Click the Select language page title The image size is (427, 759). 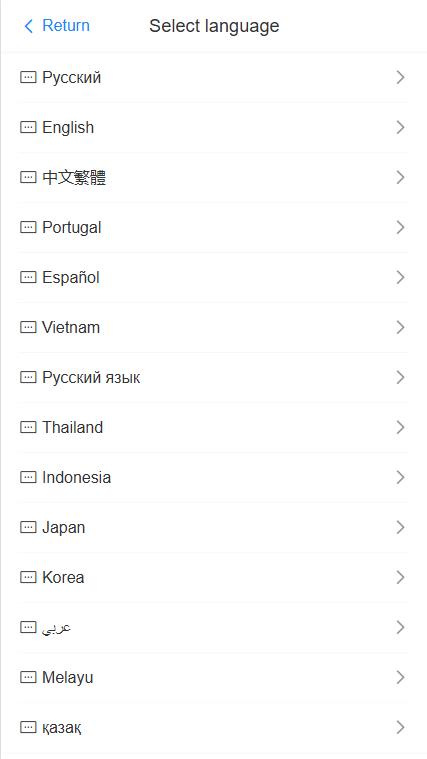pos(214,26)
